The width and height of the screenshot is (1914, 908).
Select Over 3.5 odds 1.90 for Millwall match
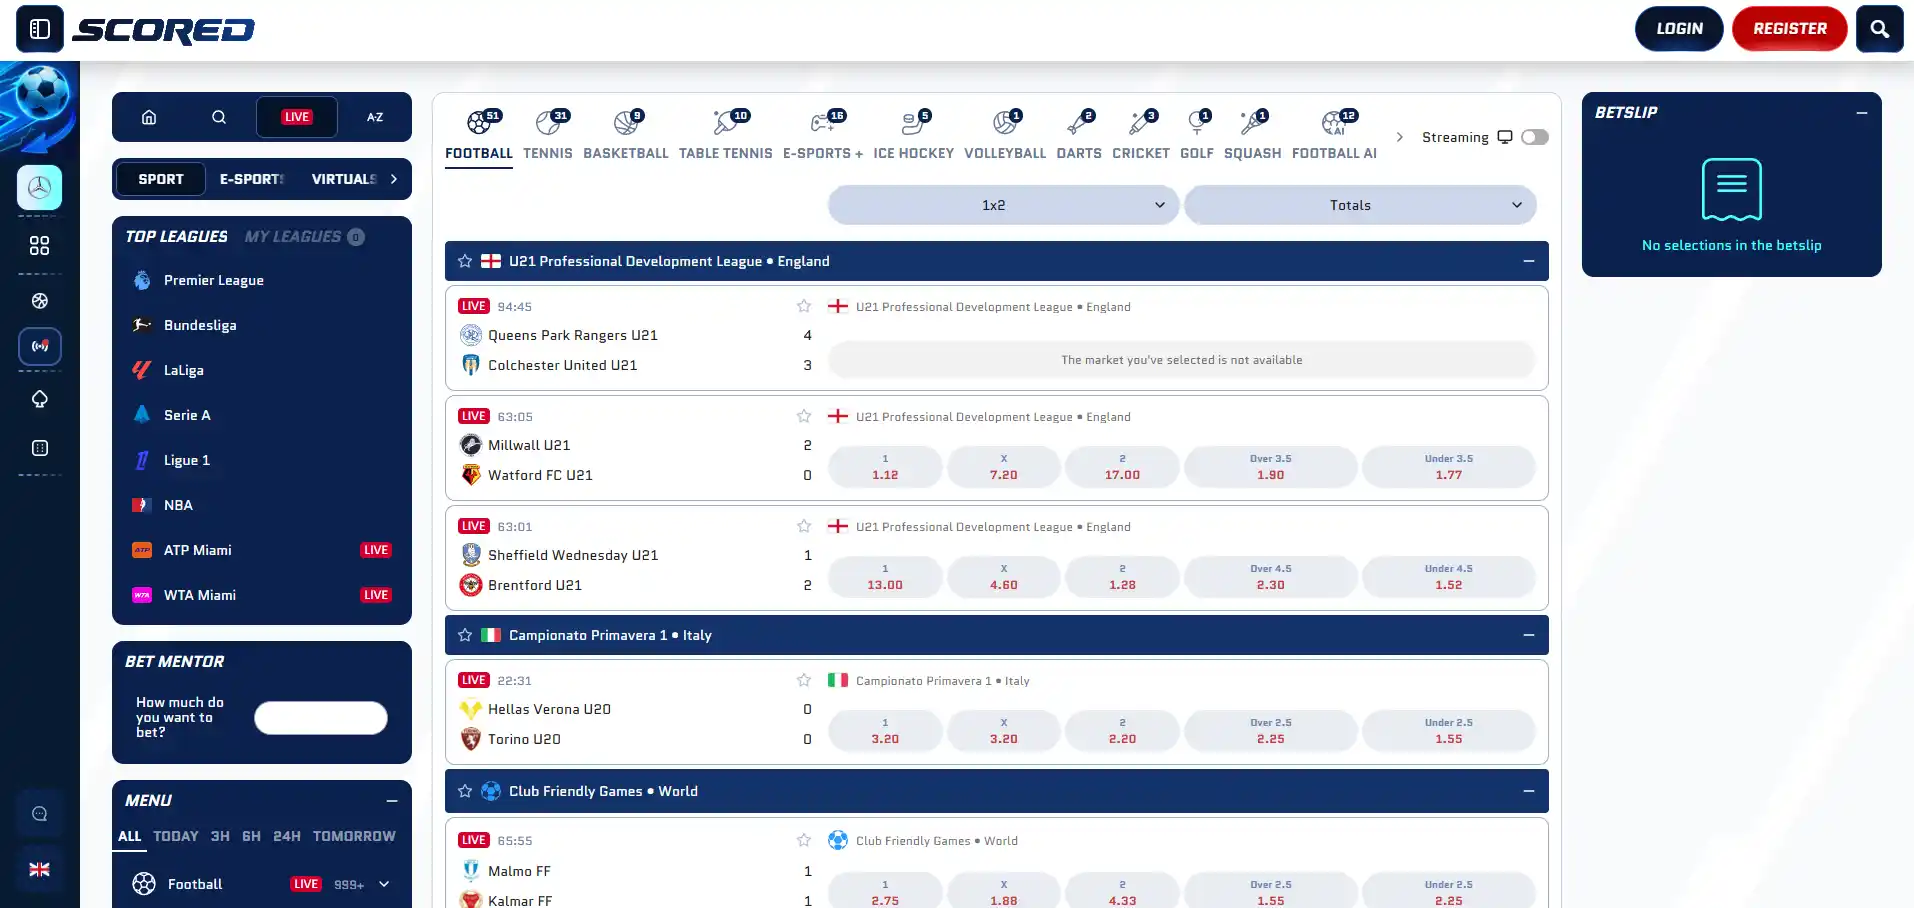(1270, 467)
